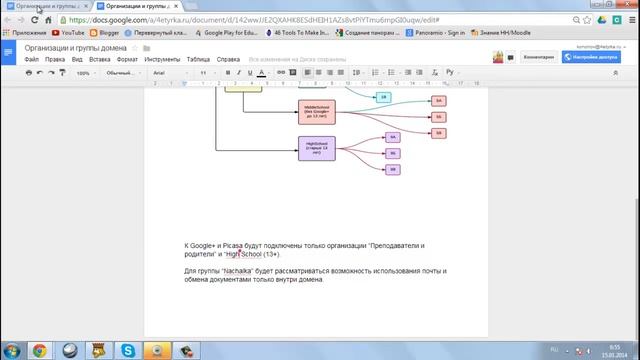Viewport: 640px width, 360px height.
Task: Open the chat bubble icon near avatar
Action: 510,58
